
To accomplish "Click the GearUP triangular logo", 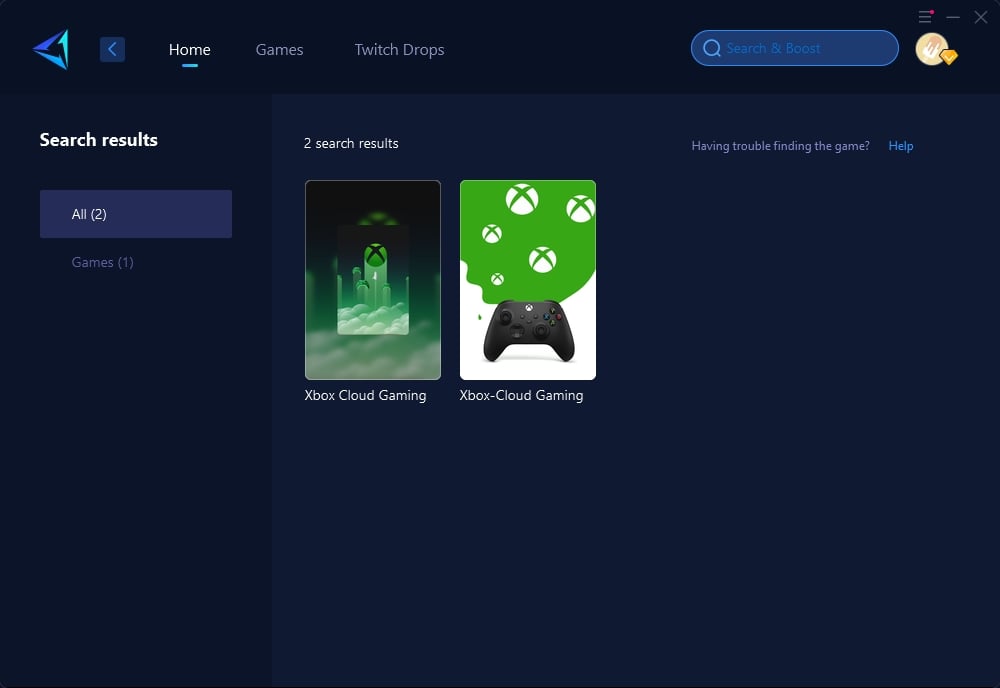I will pyautogui.click(x=51, y=49).
